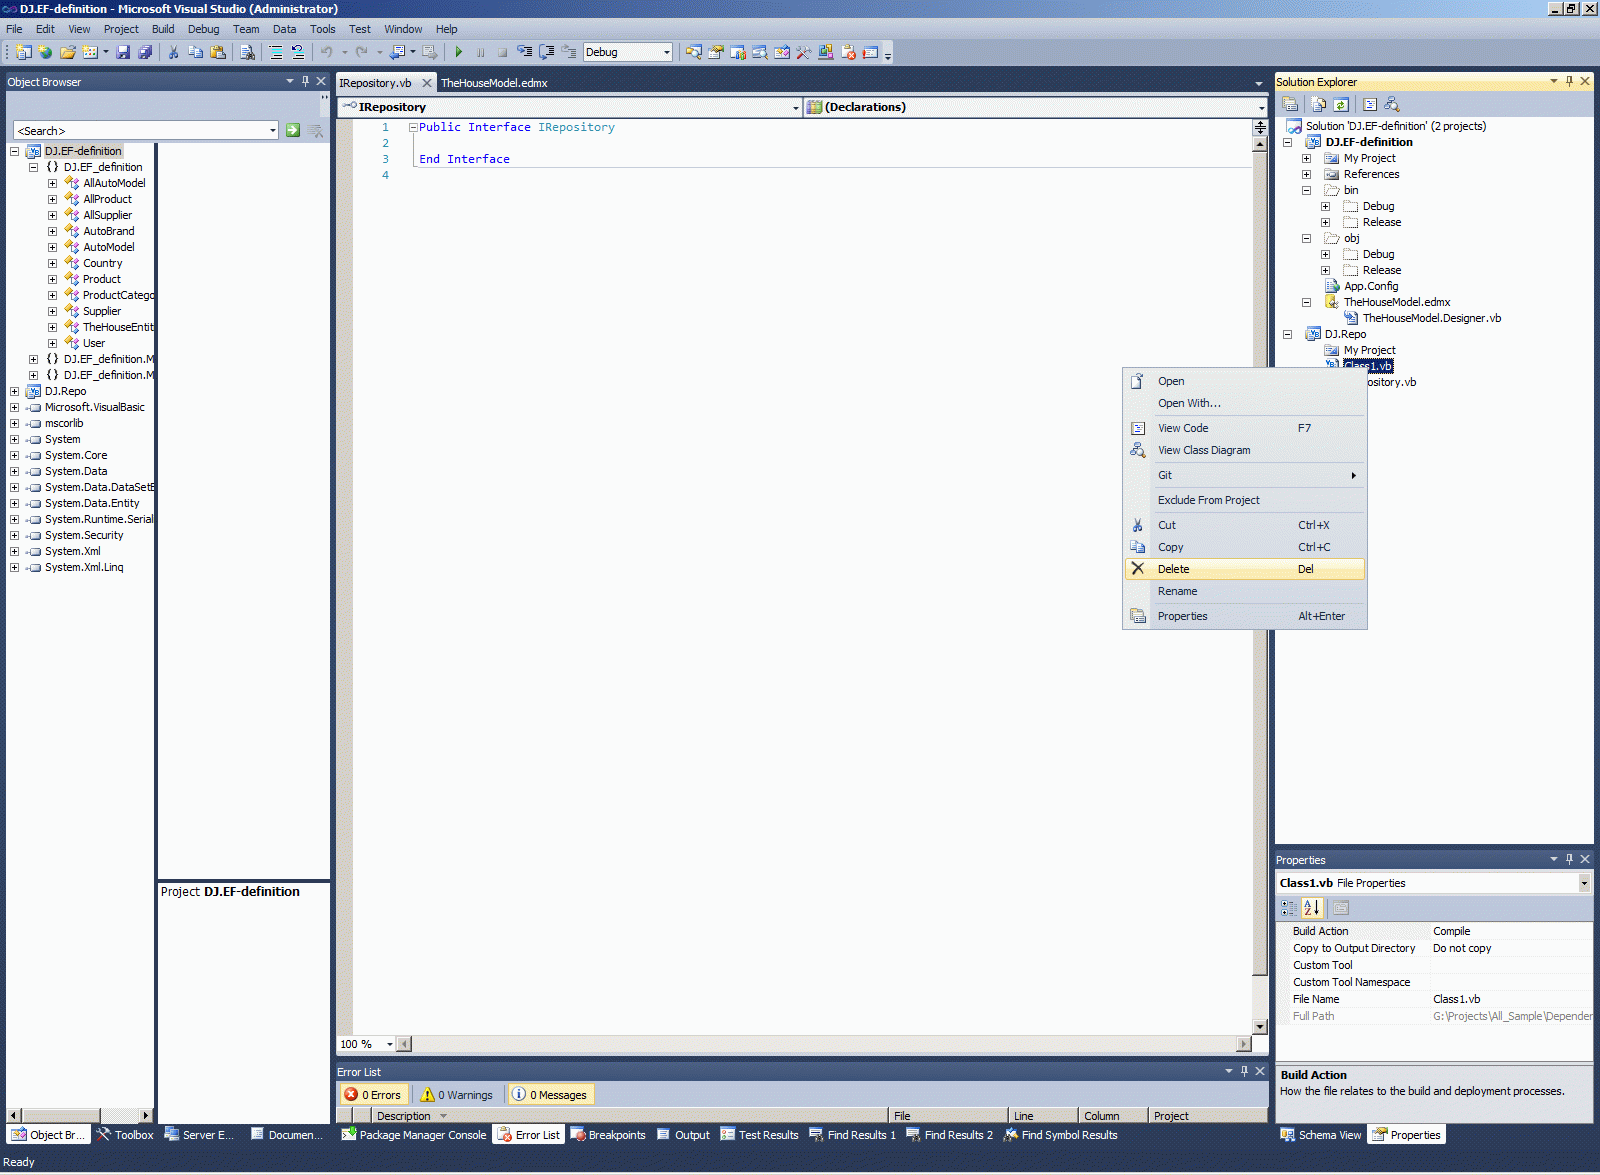Toggle the 0 Errors filter

click(x=372, y=1095)
